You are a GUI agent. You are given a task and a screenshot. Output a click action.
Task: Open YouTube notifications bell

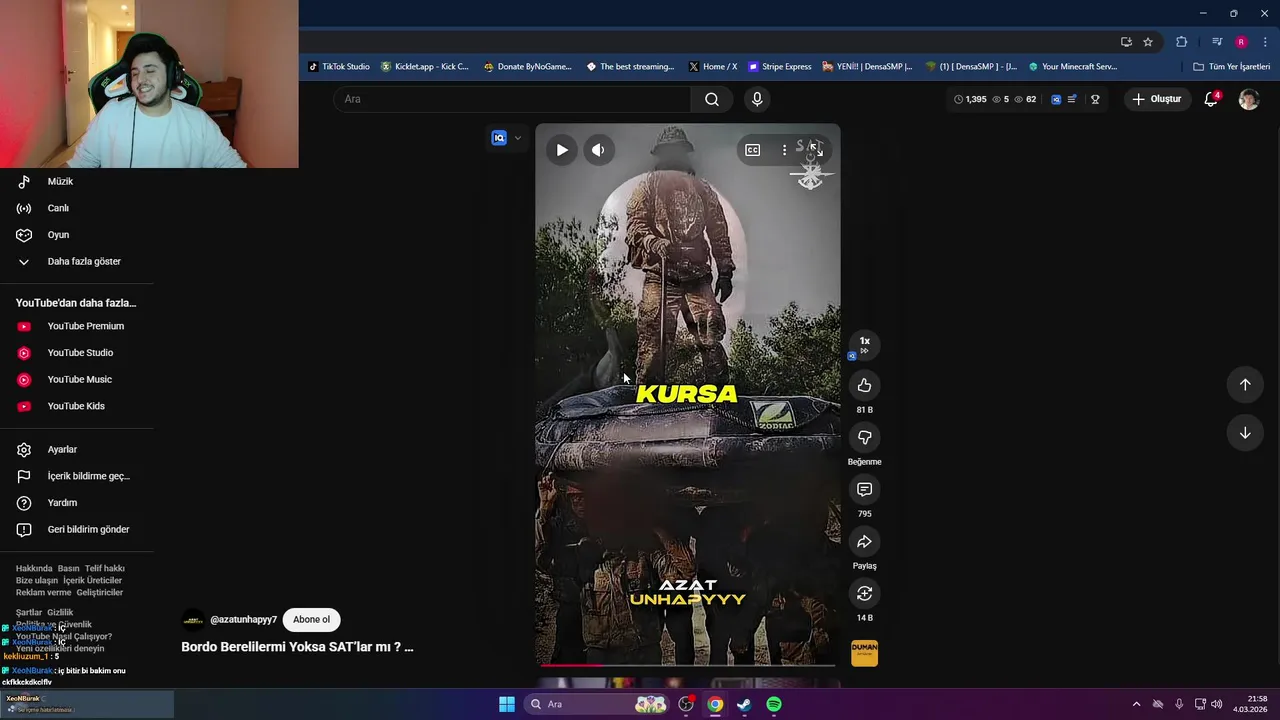[1211, 99]
